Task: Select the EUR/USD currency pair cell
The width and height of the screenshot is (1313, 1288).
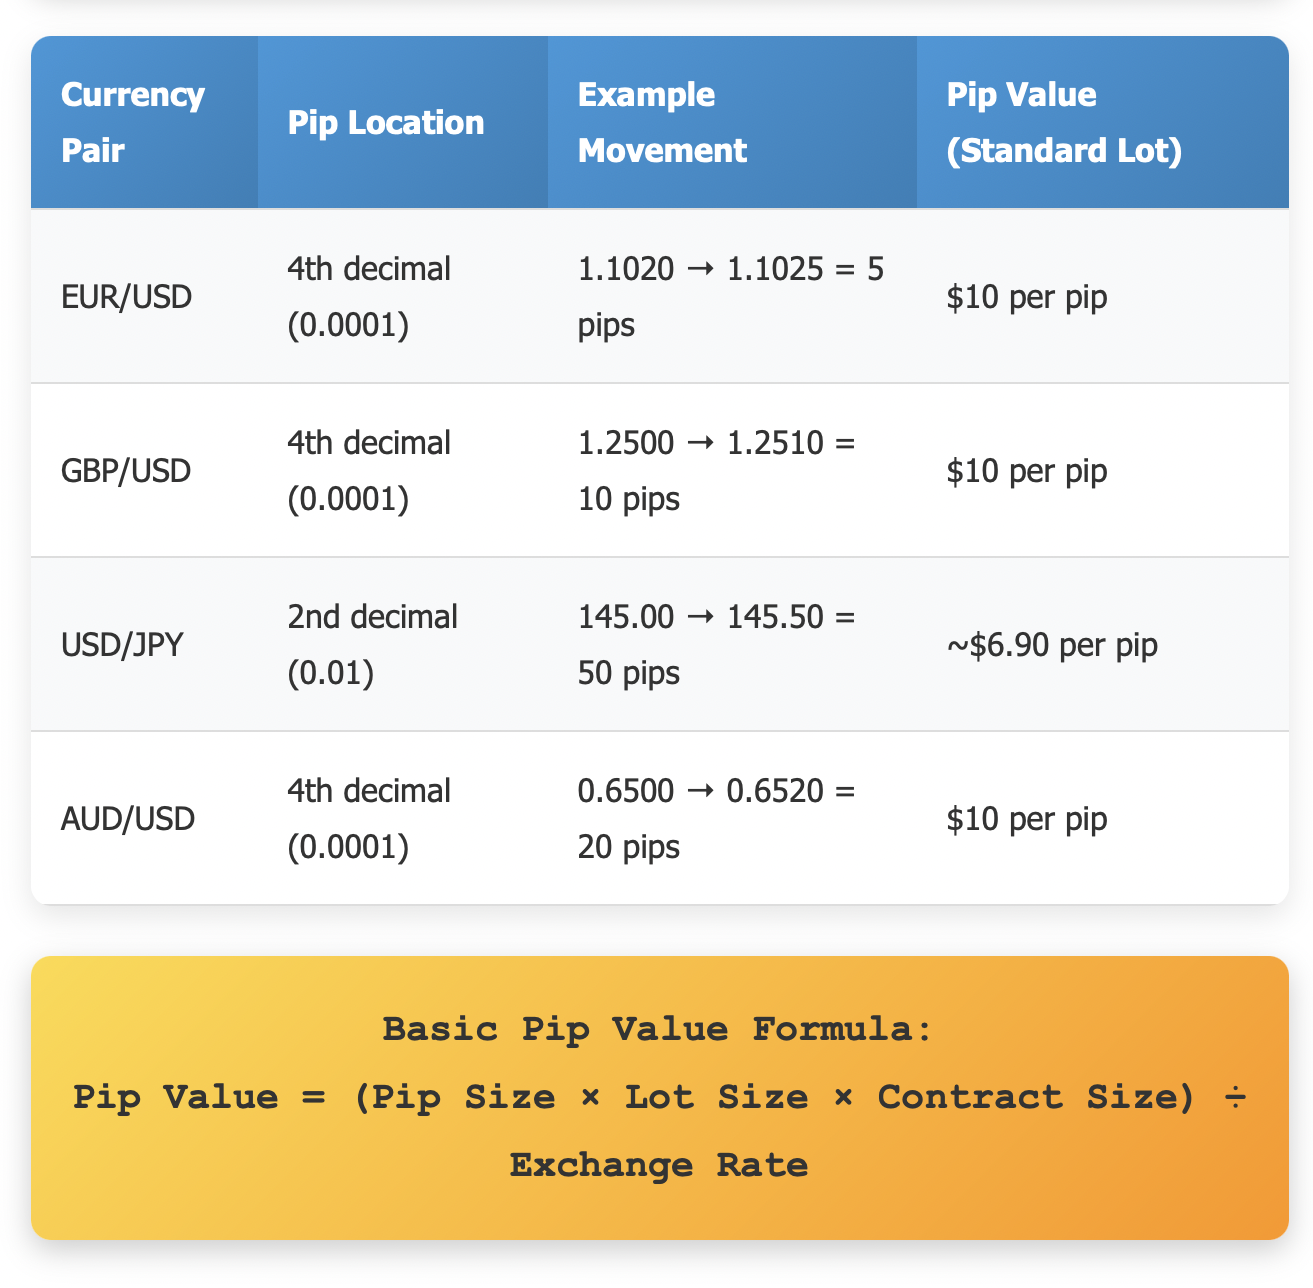Action: [144, 296]
